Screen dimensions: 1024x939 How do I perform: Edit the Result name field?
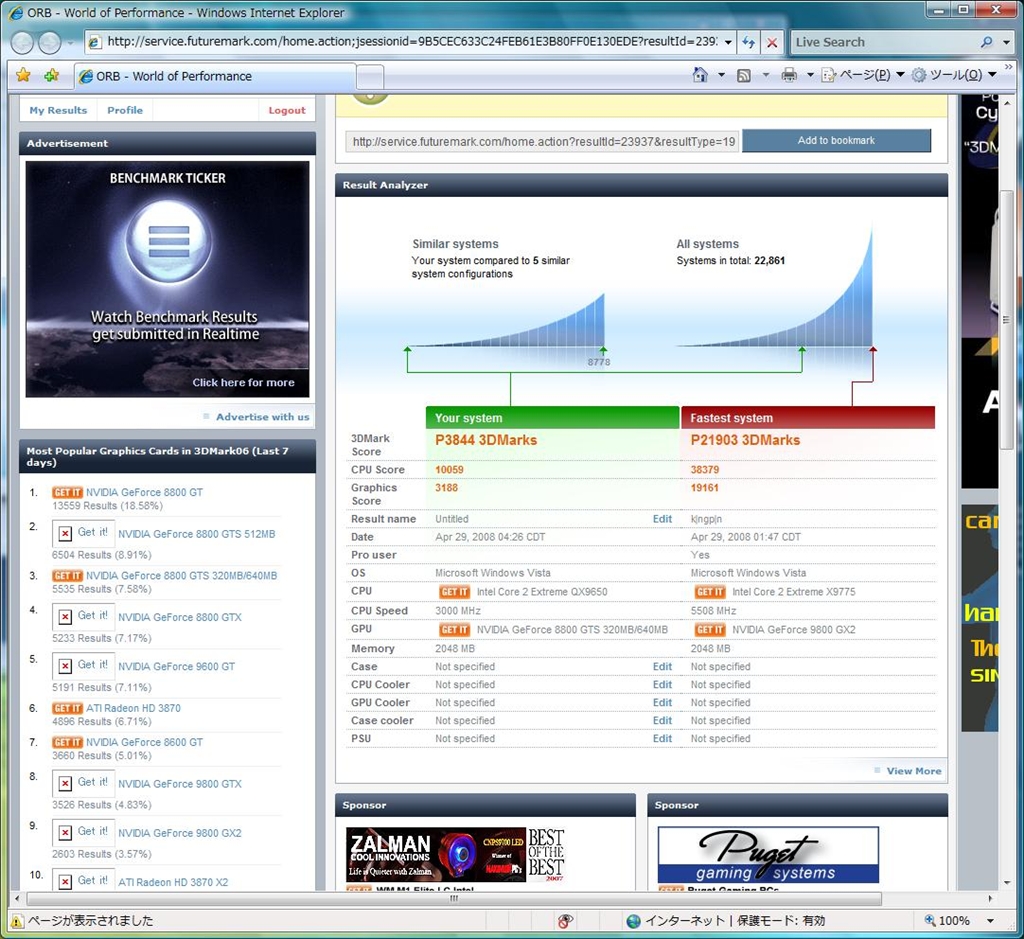(662, 519)
